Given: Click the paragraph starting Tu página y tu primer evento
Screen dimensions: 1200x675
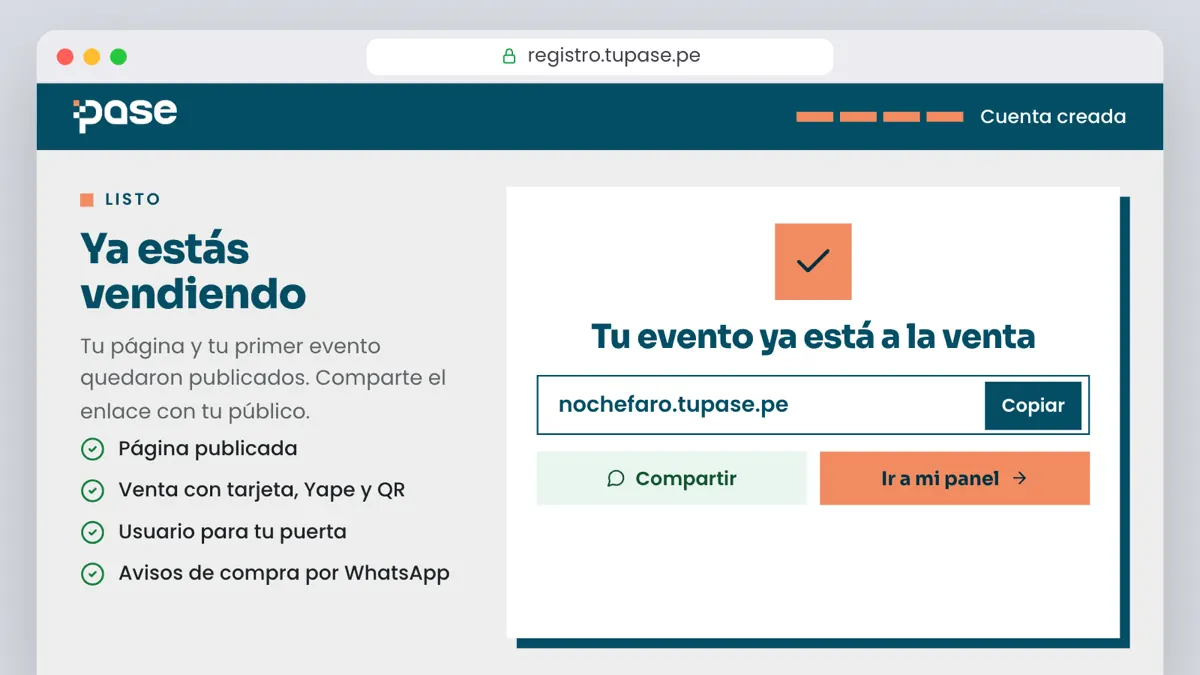Looking at the screenshot, I should (x=263, y=379).
